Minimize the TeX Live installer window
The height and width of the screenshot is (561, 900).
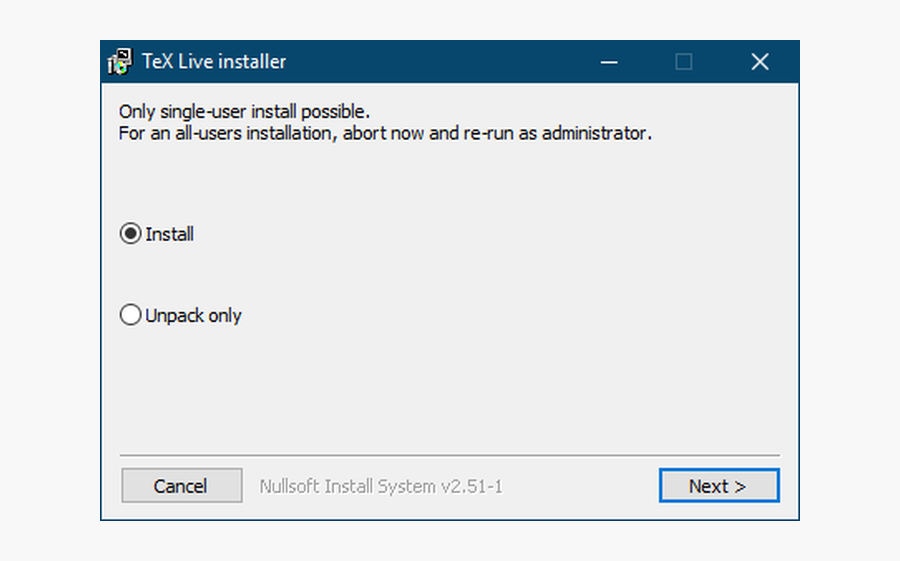click(609, 61)
